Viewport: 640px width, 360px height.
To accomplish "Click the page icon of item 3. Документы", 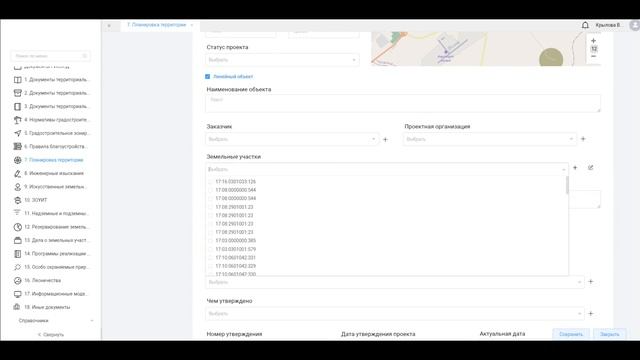I will click(18, 107).
